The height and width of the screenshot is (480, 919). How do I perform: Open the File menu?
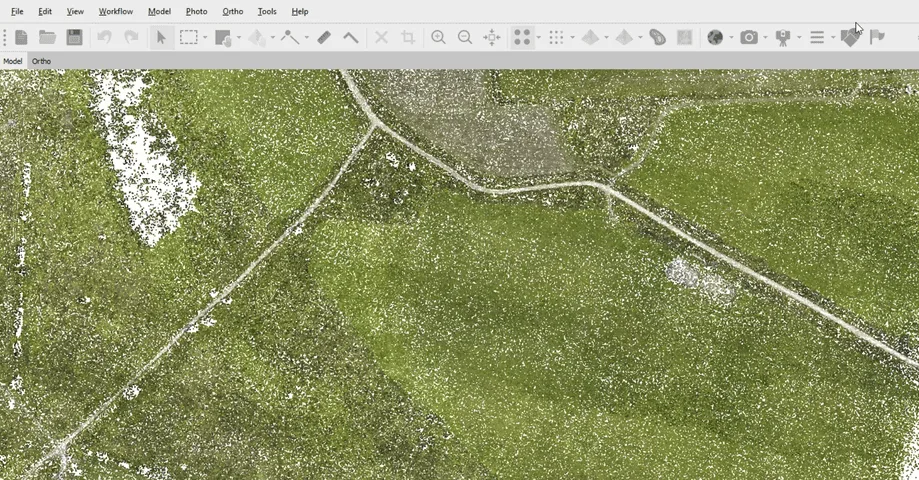tap(17, 11)
